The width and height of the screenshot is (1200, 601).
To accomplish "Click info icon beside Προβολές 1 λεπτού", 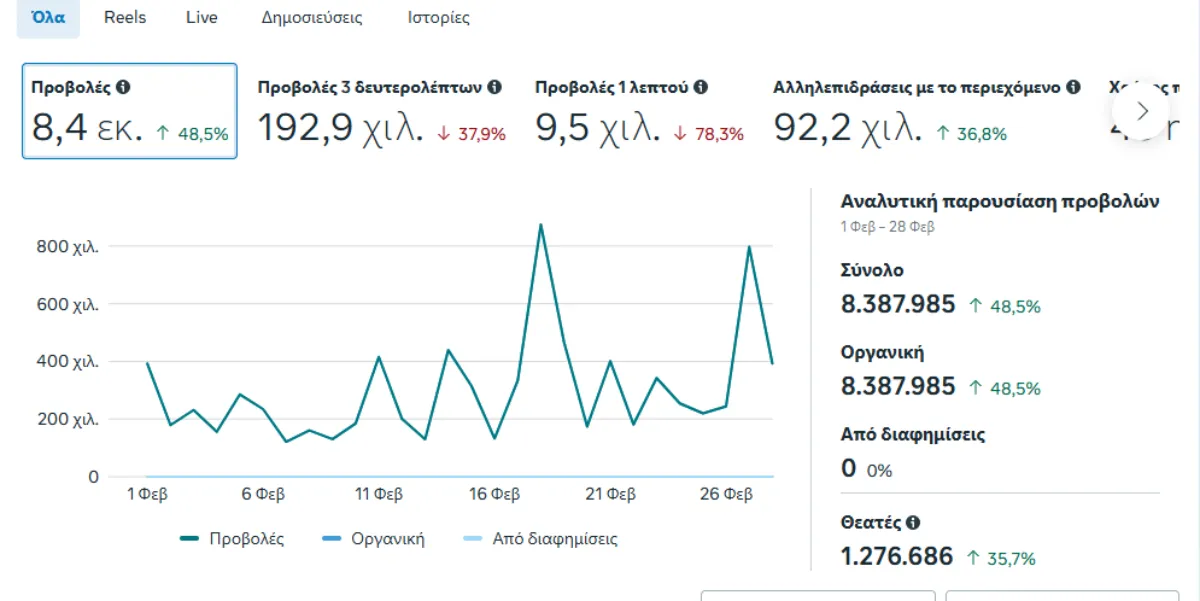I will click(701, 88).
